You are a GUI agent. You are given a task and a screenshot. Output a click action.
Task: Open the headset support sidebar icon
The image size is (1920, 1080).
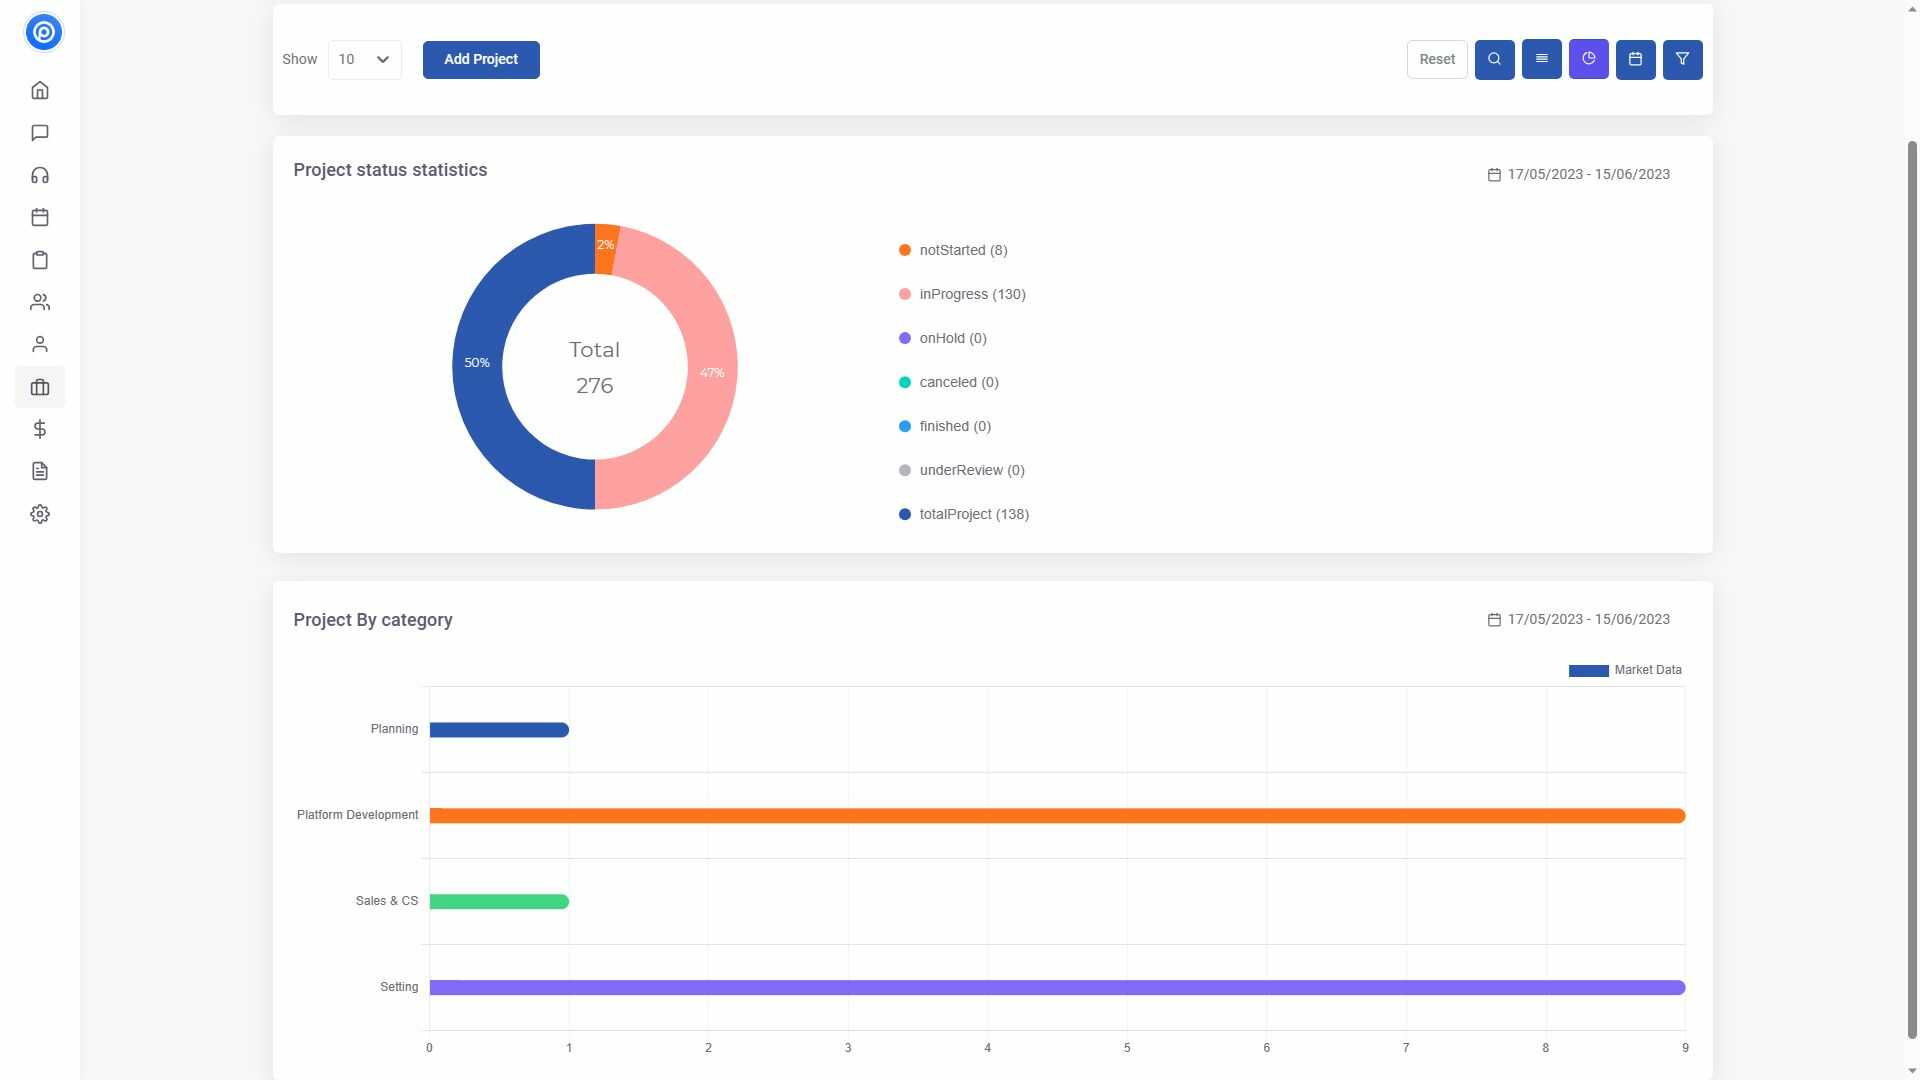(x=40, y=176)
